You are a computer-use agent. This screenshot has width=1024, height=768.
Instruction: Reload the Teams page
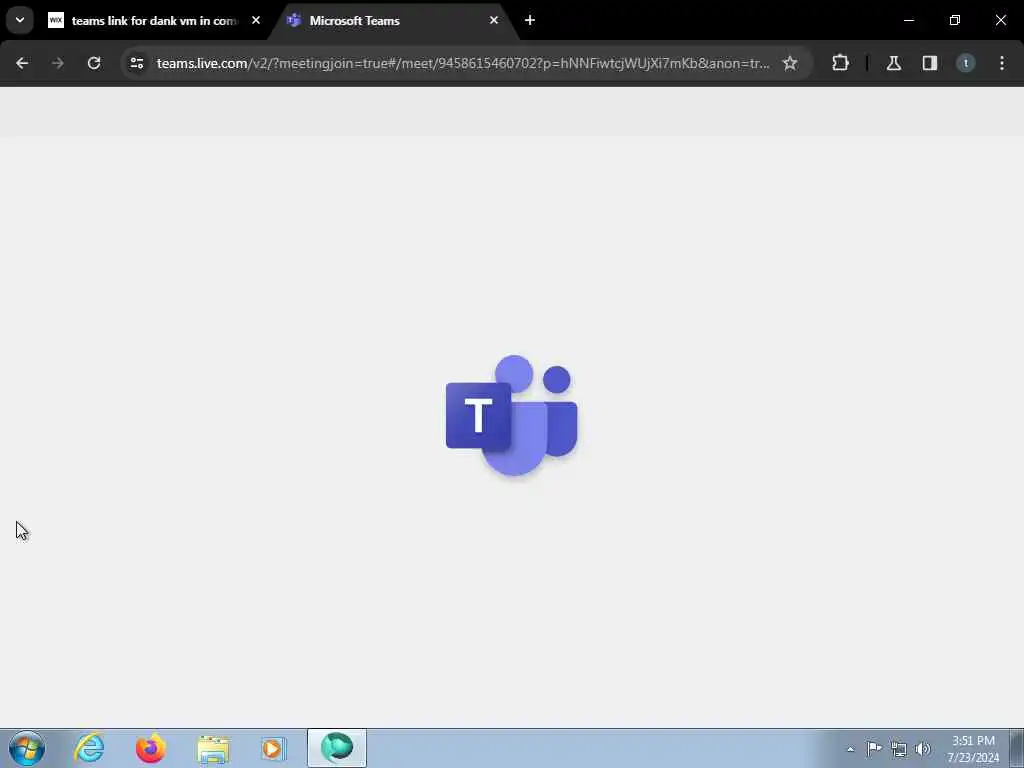[94, 63]
